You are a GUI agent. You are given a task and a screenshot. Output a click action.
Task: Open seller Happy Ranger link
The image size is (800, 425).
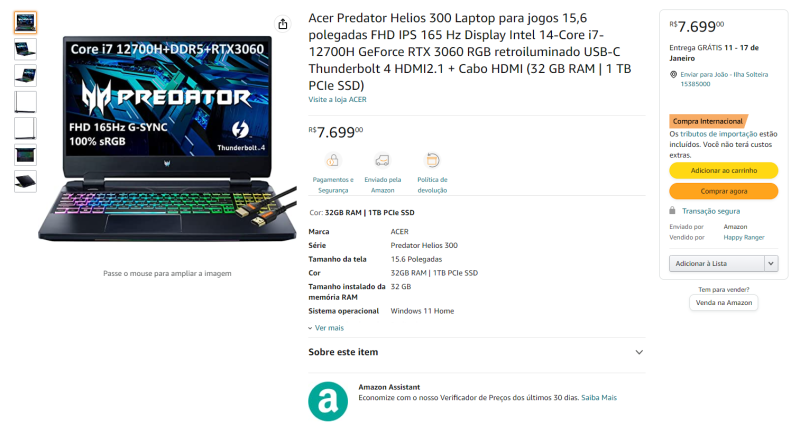coord(743,237)
